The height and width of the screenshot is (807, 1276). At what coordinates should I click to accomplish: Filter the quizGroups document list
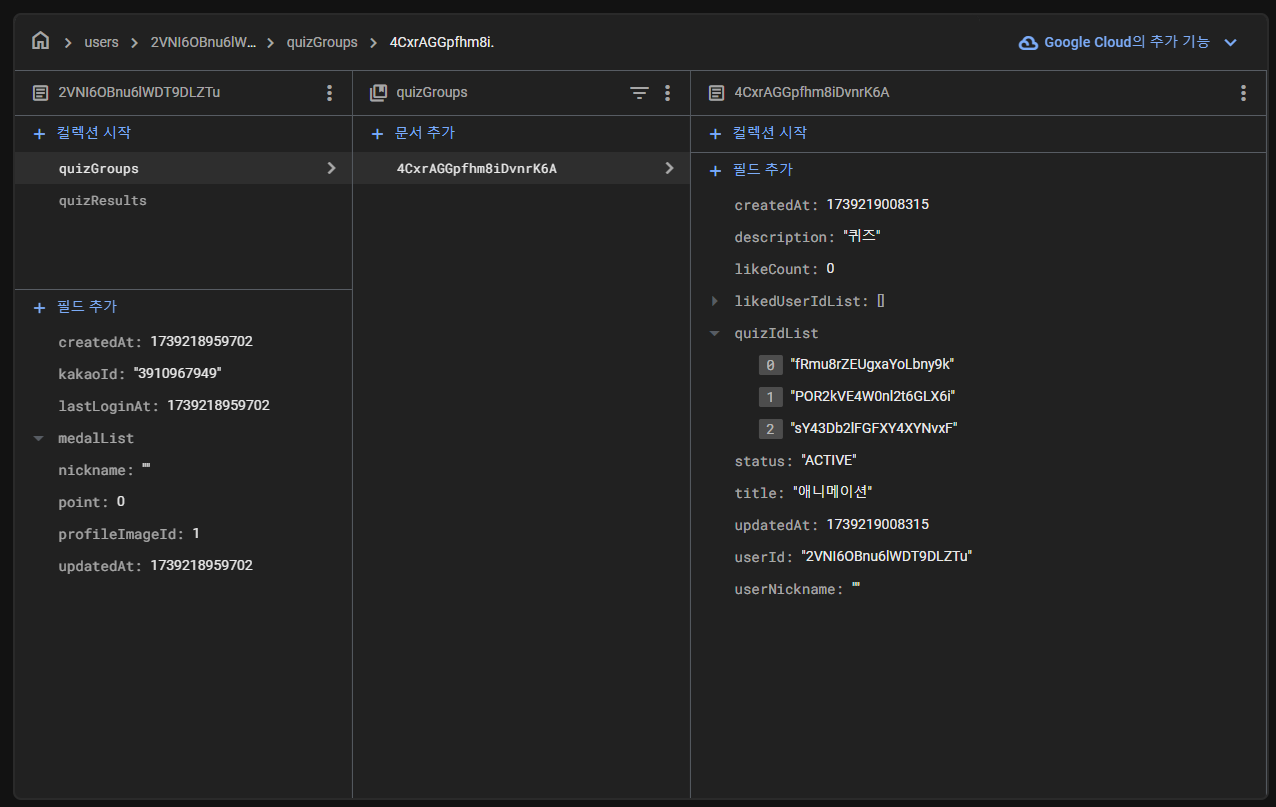[x=639, y=93]
